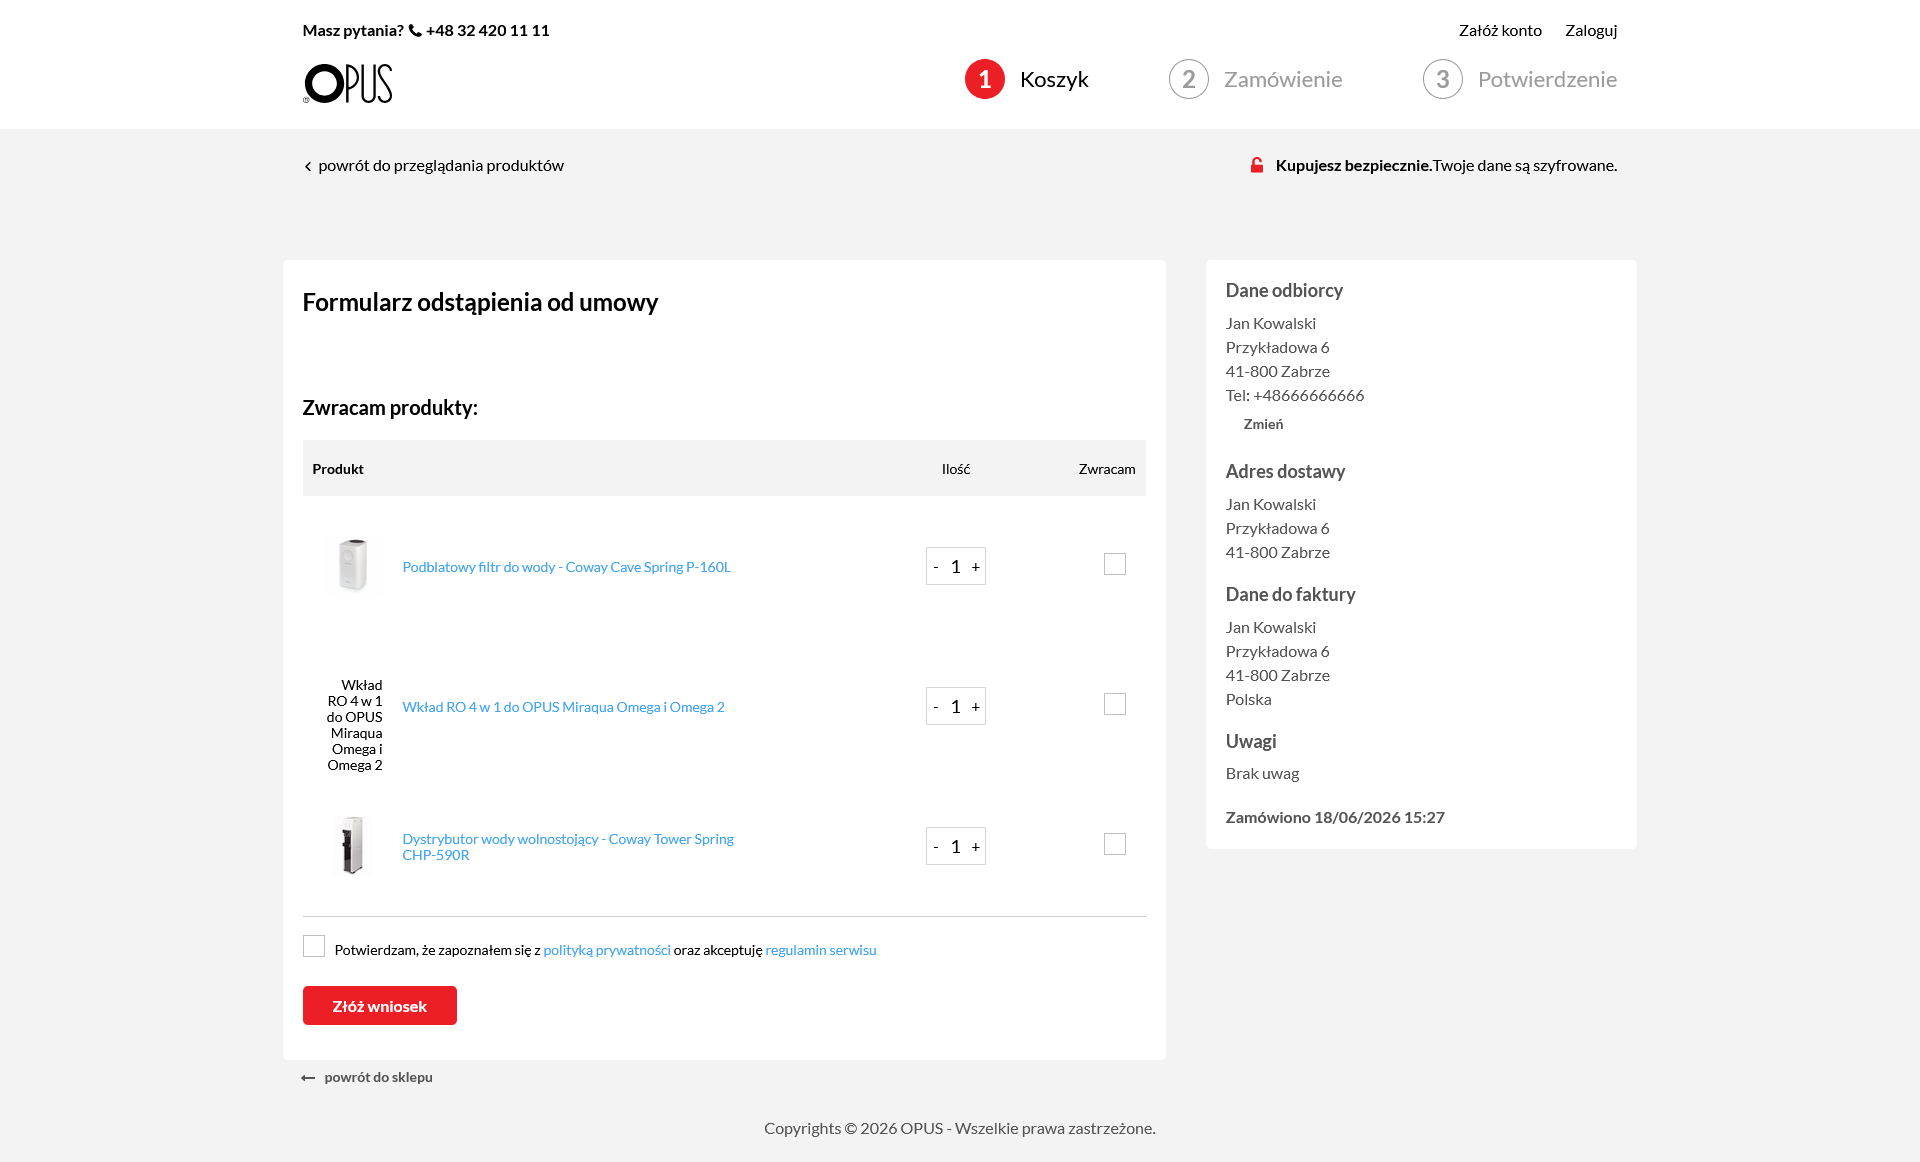This screenshot has height=1162, width=1920.
Task: Click the left arrow beside 'powrót do sklepu'
Action: click(308, 1078)
